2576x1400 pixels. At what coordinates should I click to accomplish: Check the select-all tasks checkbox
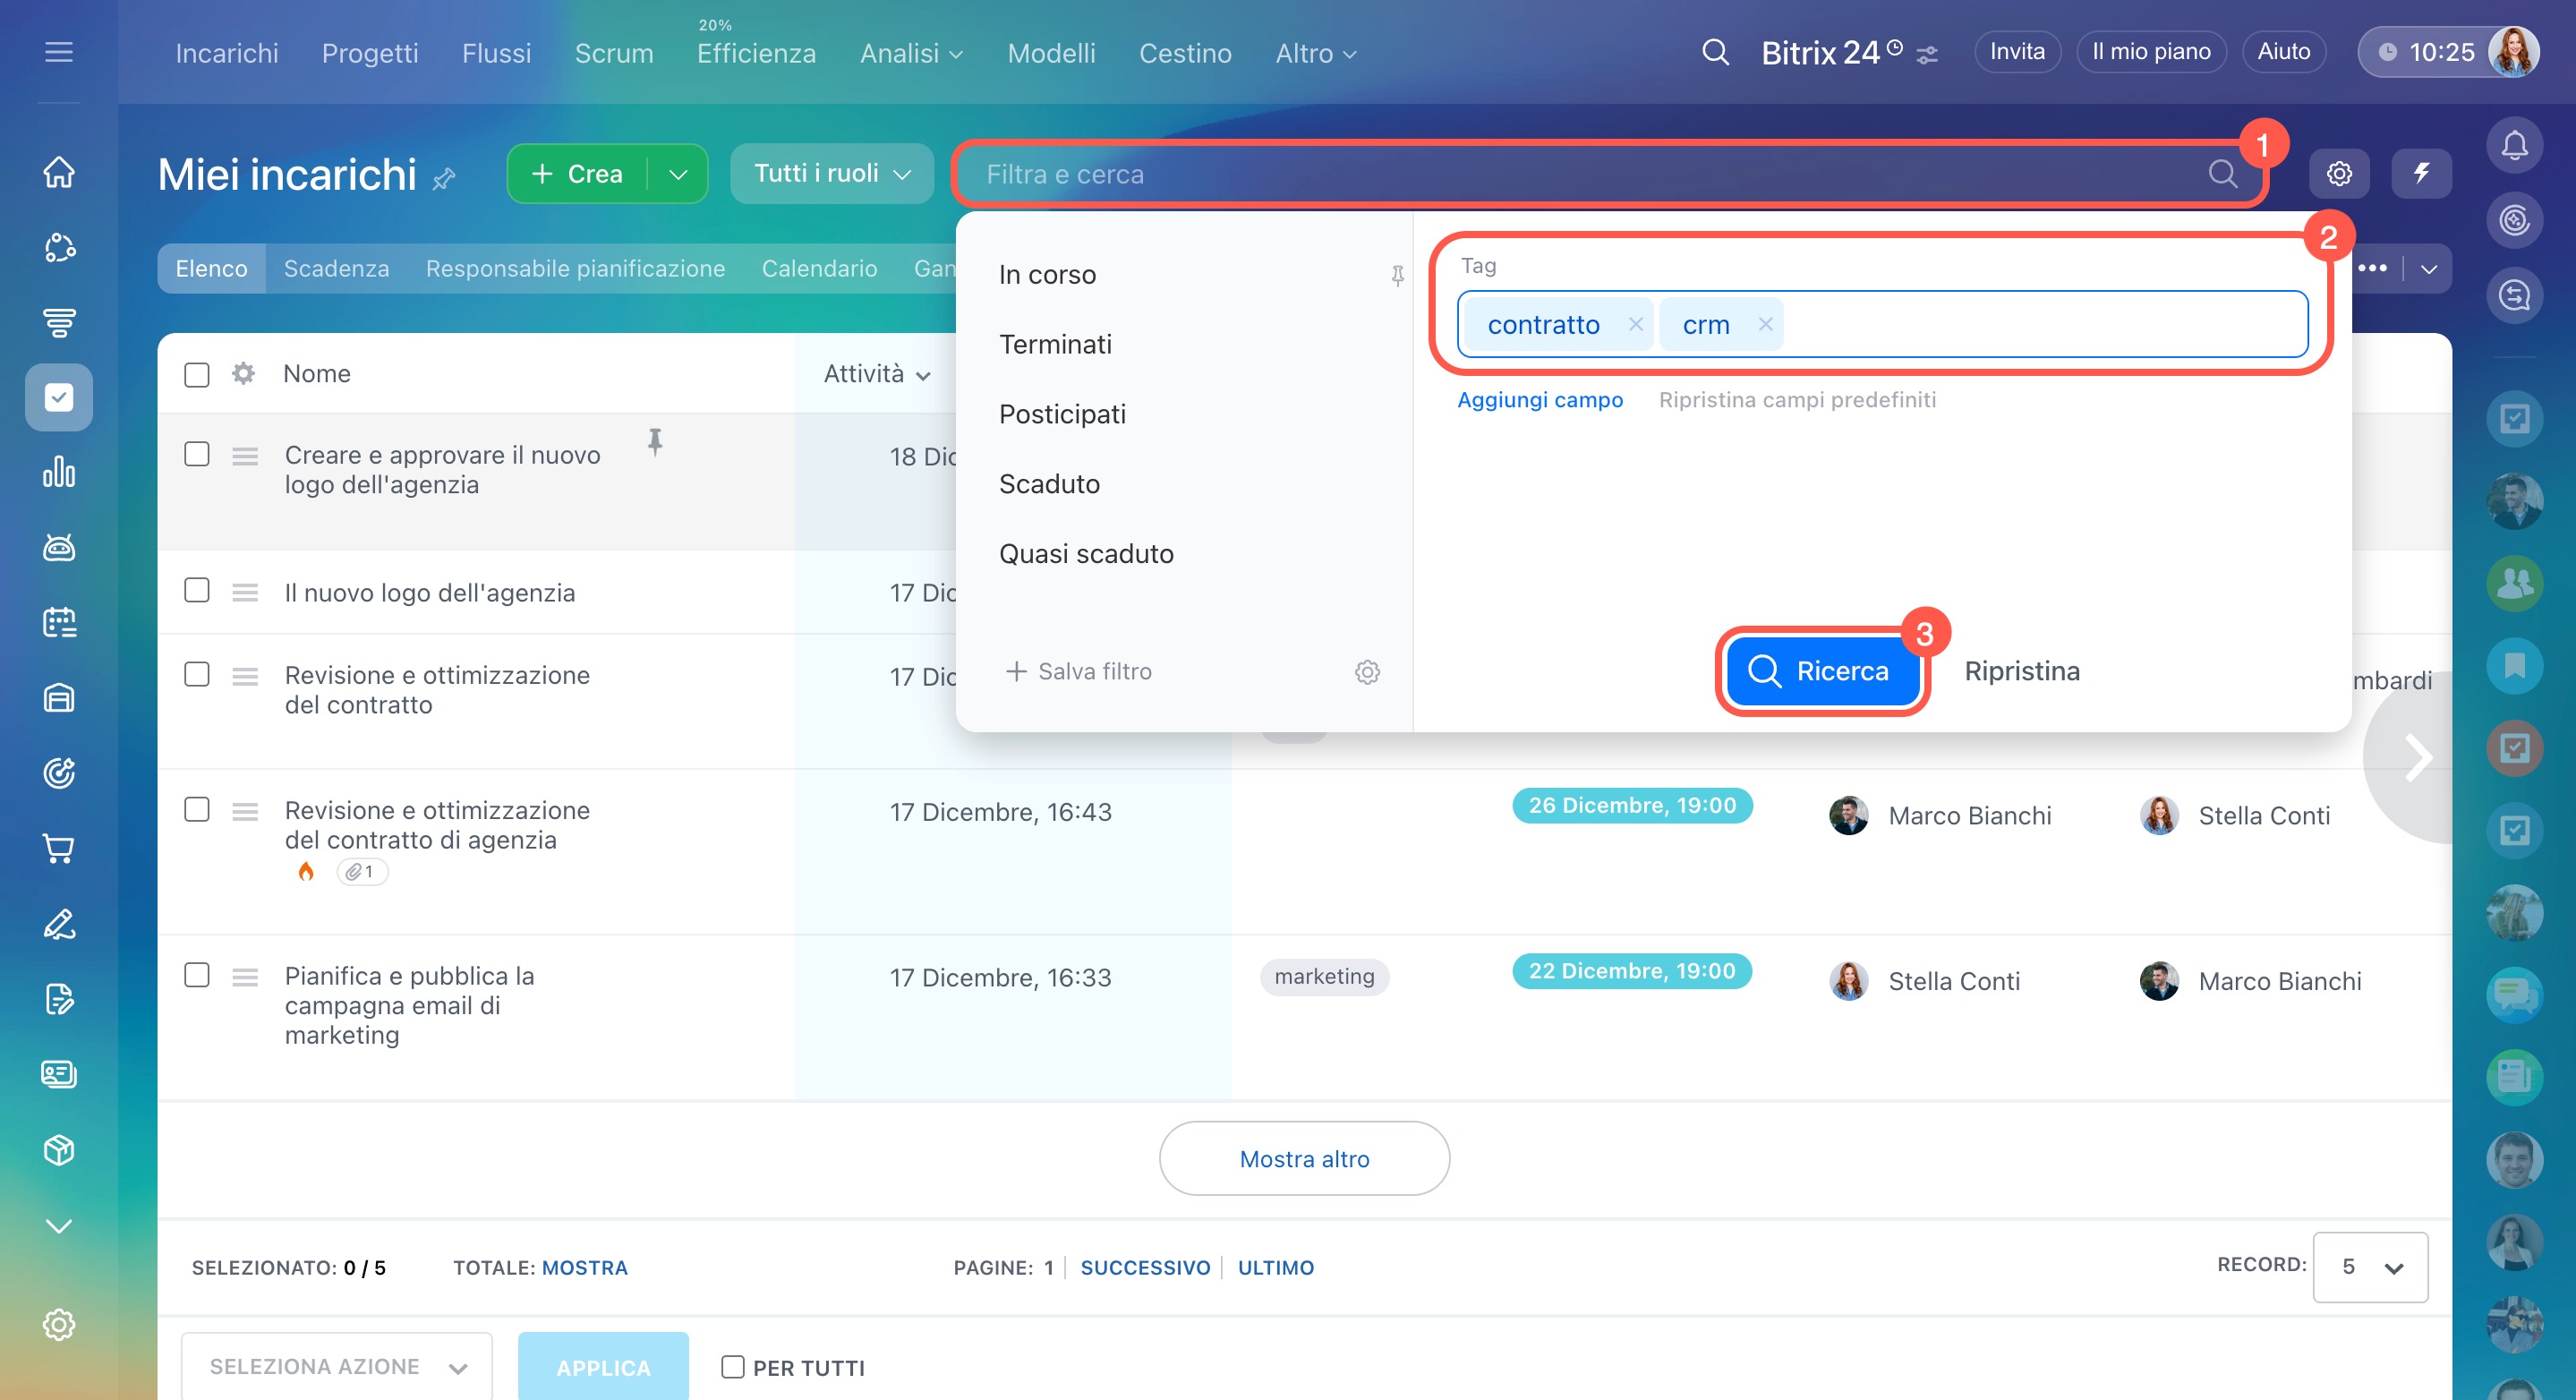point(197,374)
